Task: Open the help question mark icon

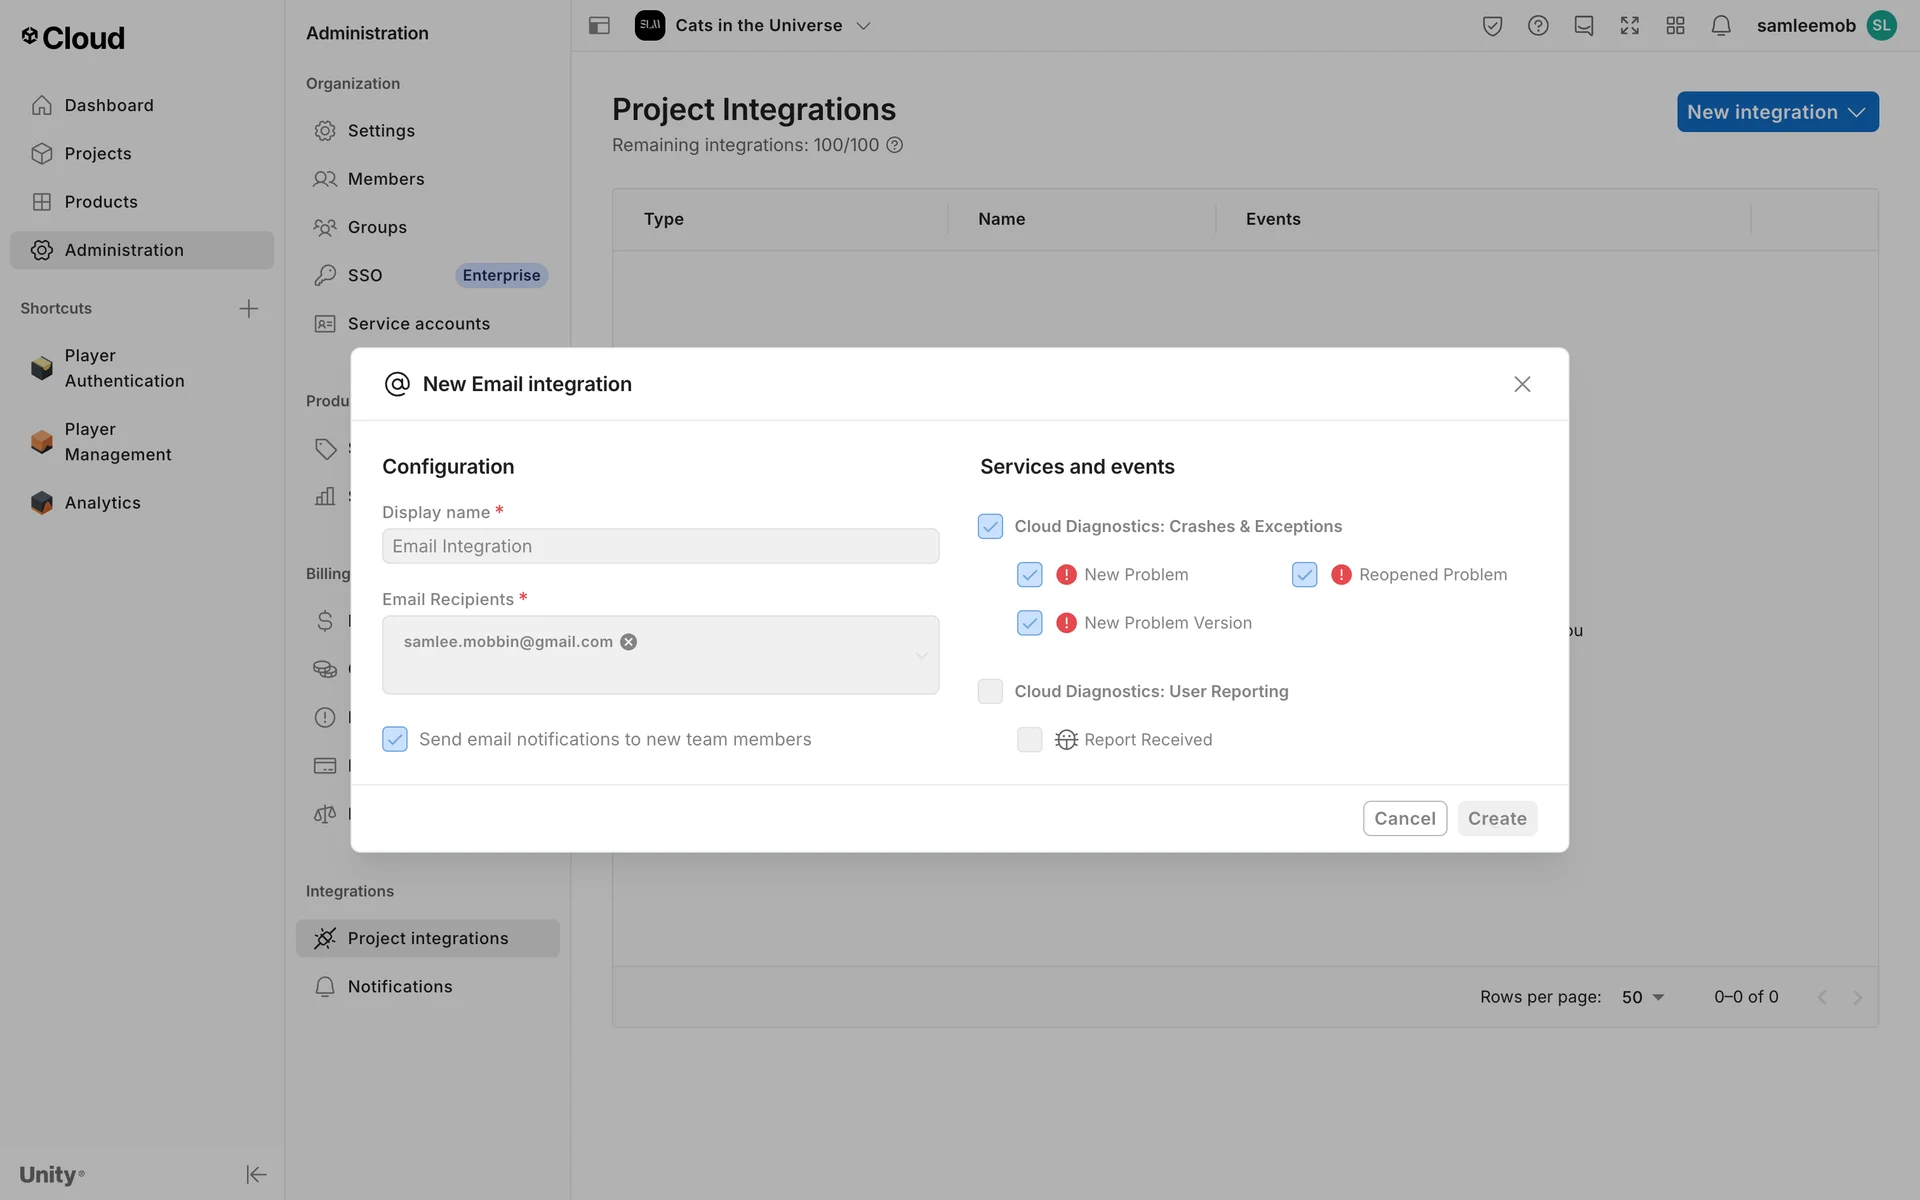Action: (1538, 26)
